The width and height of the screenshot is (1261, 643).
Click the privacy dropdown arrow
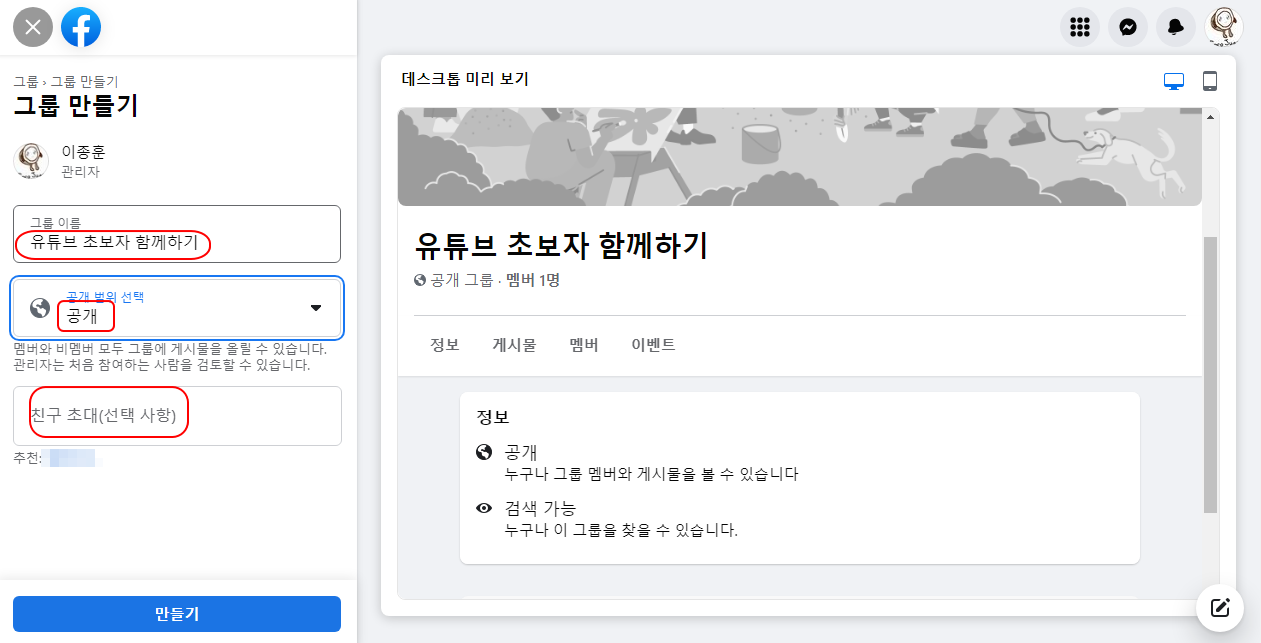(x=316, y=308)
